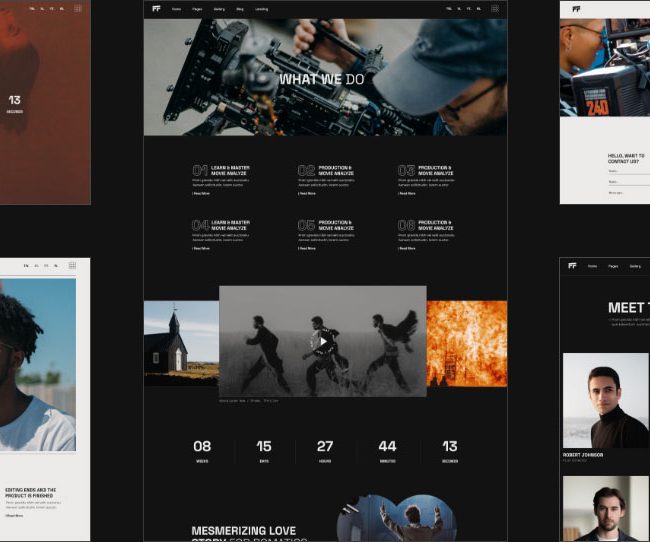Click Read More under service 06
Image resolution: width=650 pixels, height=542 pixels.
coord(407,248)
